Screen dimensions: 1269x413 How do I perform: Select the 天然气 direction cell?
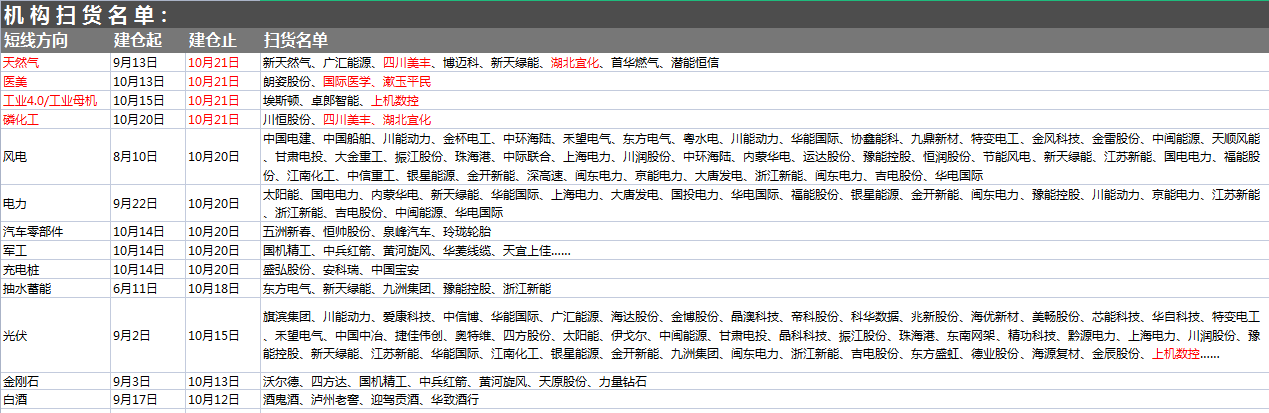(55, 62)
